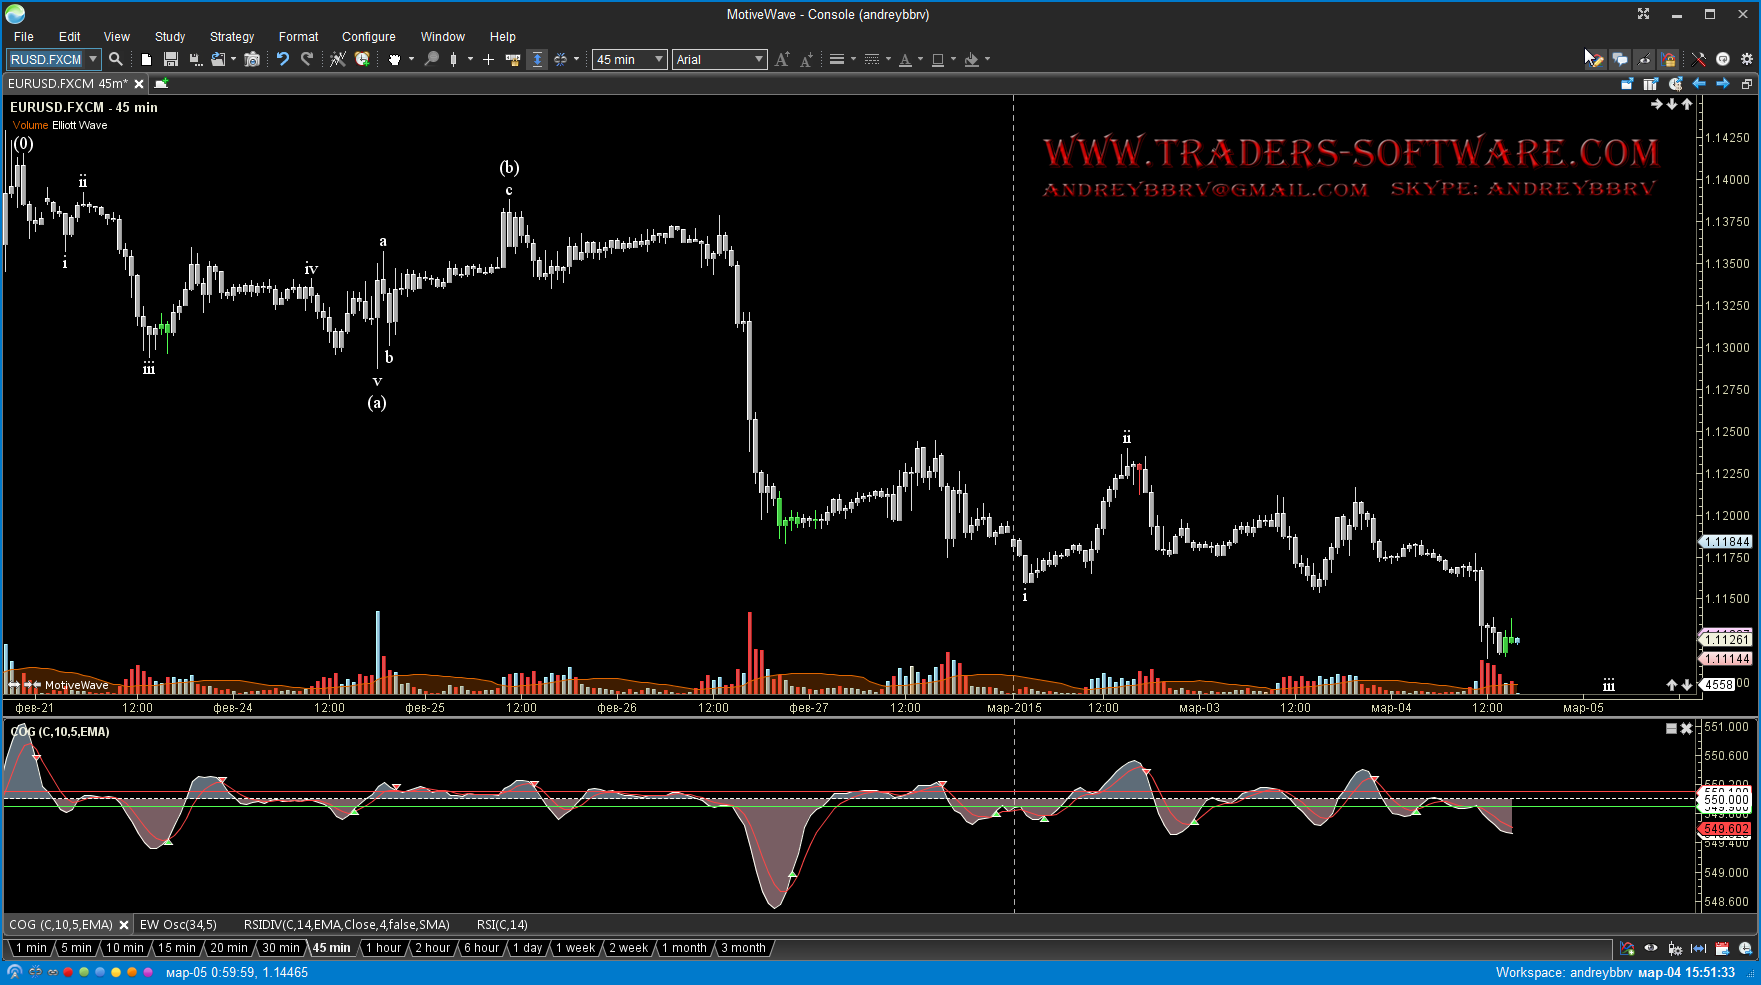This screenshot has width=1761, height=985.
Task: Click the undo arrow icon
Action: coord(283,59)
